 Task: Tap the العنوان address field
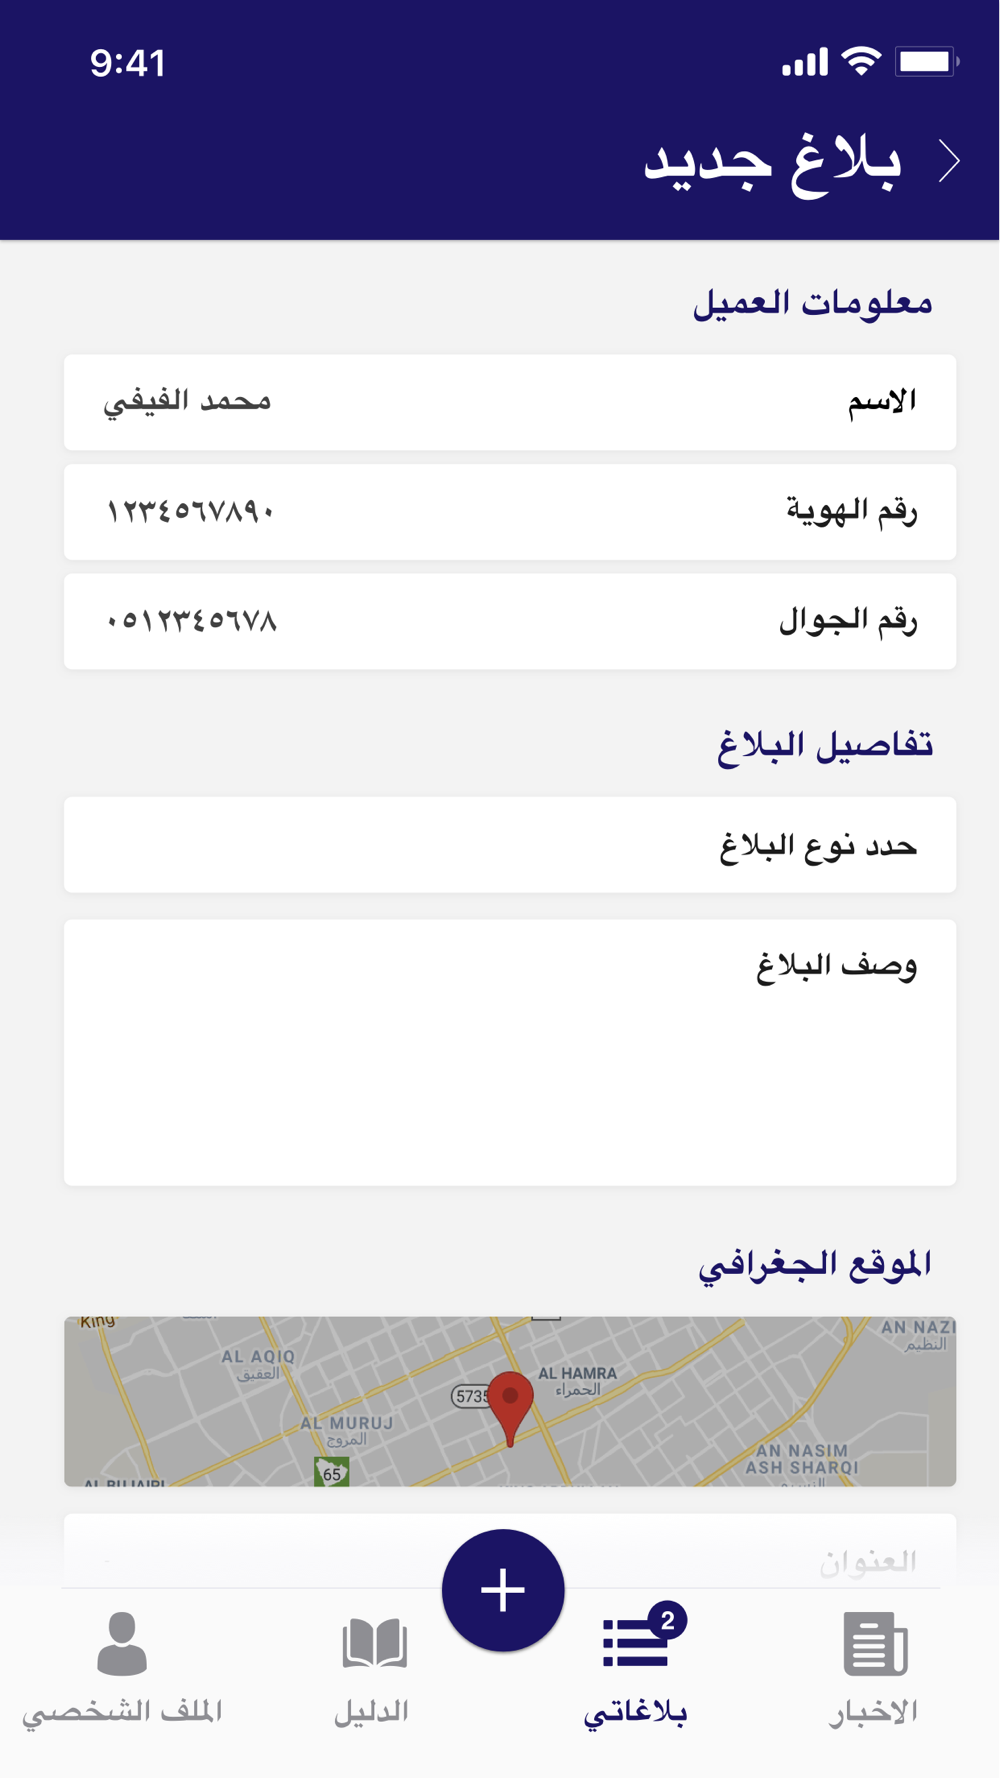[x=510, y=1551]
